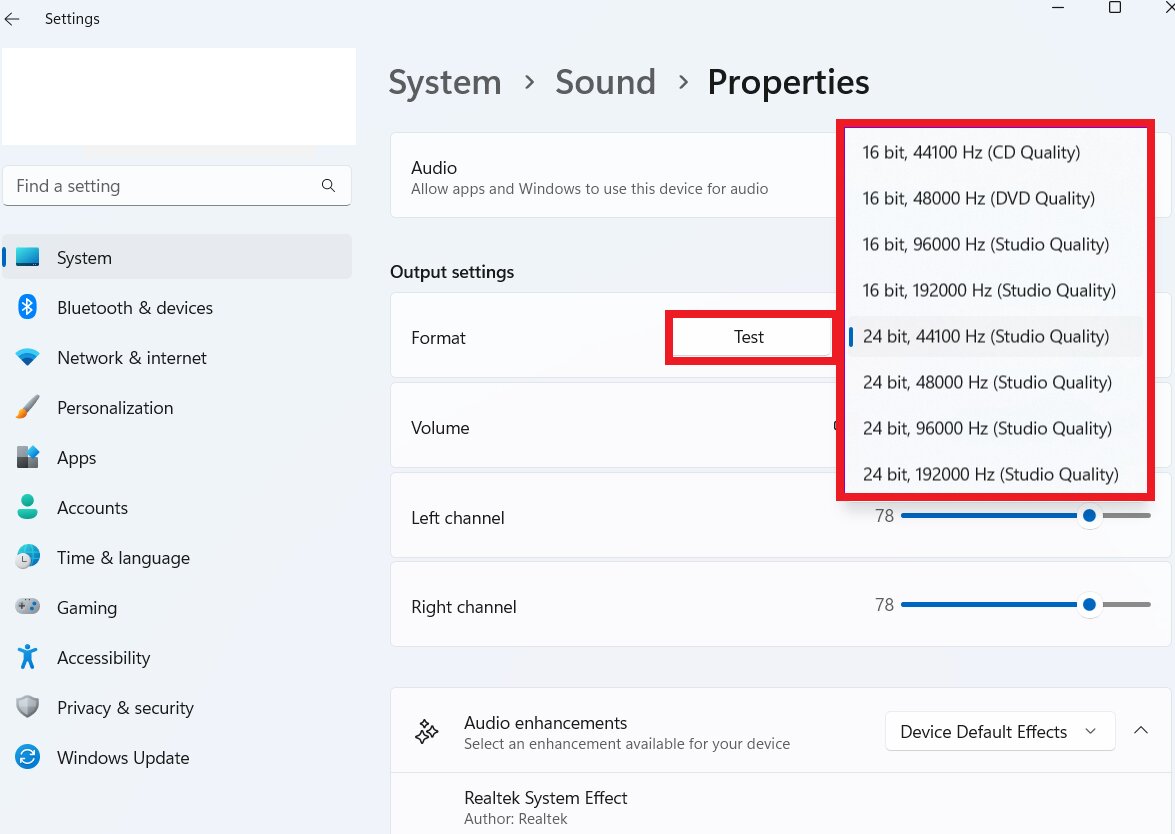Click the Apps sidebar icon
The image size is (1175, 834).
coord(27,457)
